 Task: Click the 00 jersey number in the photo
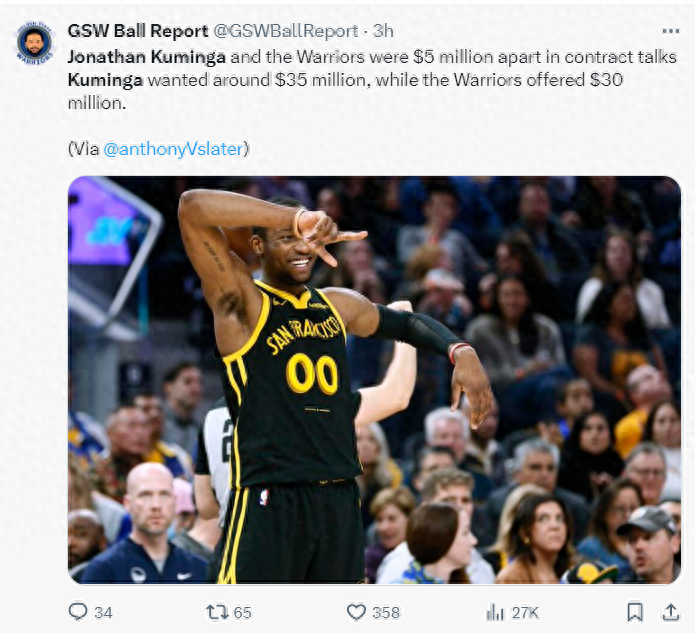(x=312, y=373)
